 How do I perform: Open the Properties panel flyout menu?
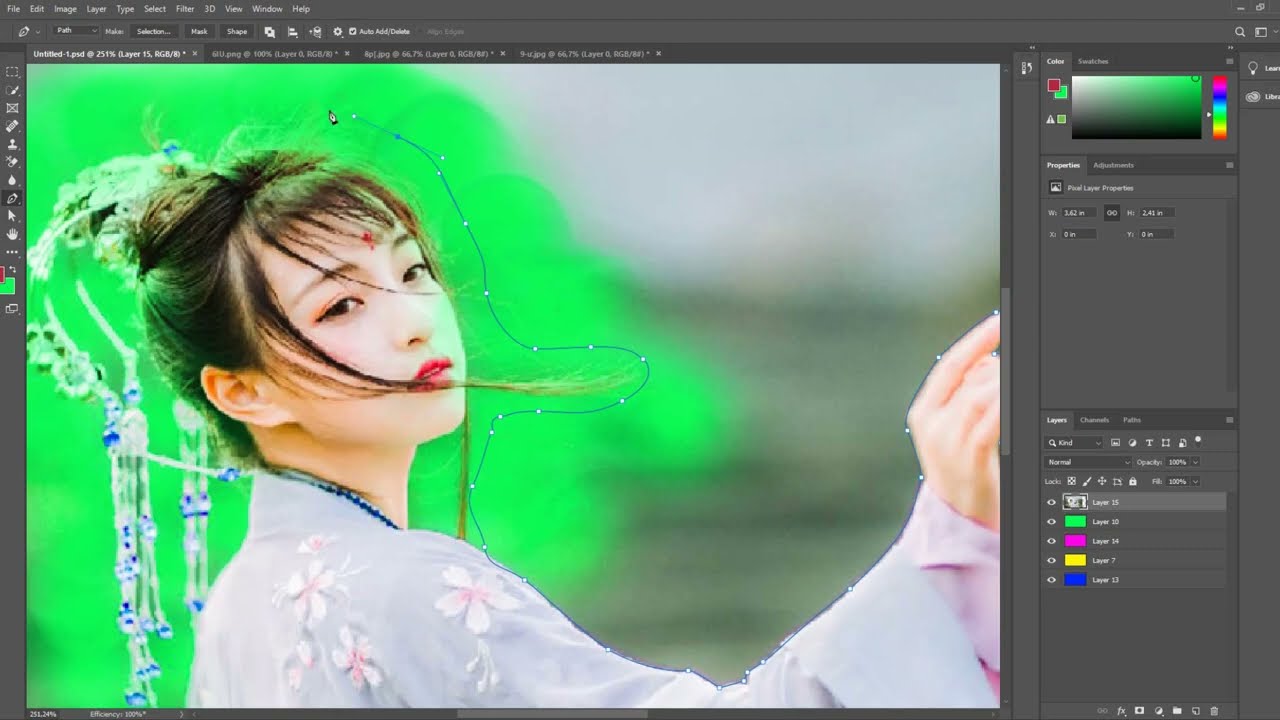[1229, 165]
